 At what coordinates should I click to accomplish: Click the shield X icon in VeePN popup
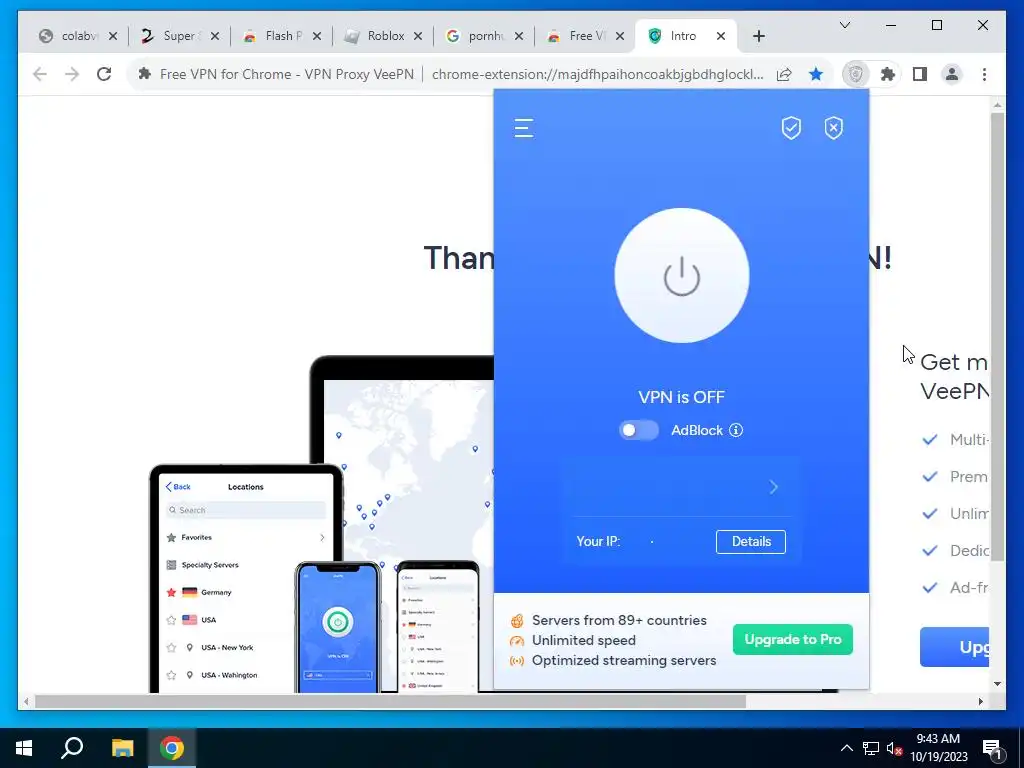(x=833, y=128)
